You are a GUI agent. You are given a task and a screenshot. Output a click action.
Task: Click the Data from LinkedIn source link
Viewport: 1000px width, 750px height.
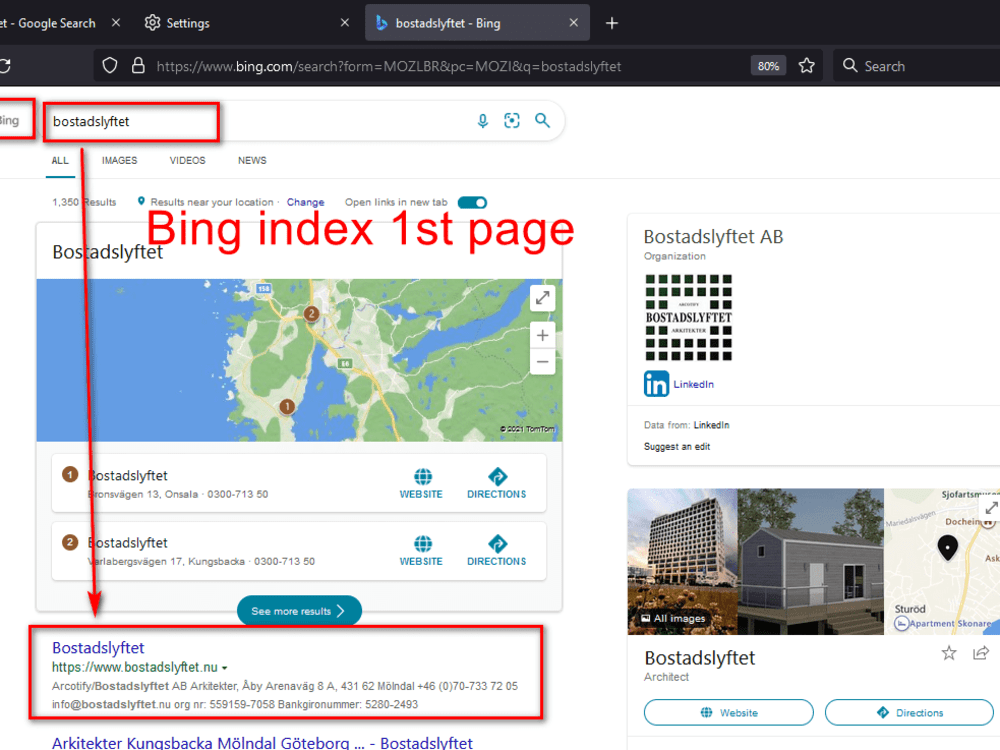point(711,425)
